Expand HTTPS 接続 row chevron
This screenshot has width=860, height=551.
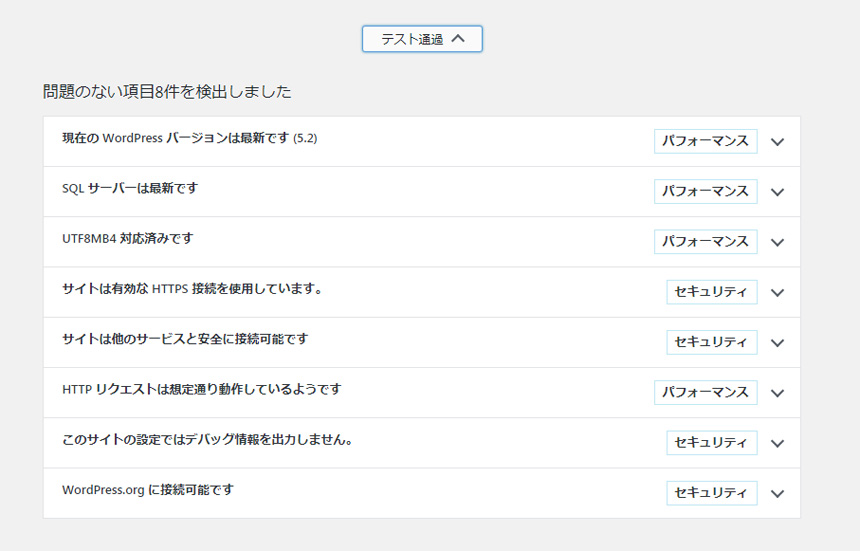(x=777, y=293)
